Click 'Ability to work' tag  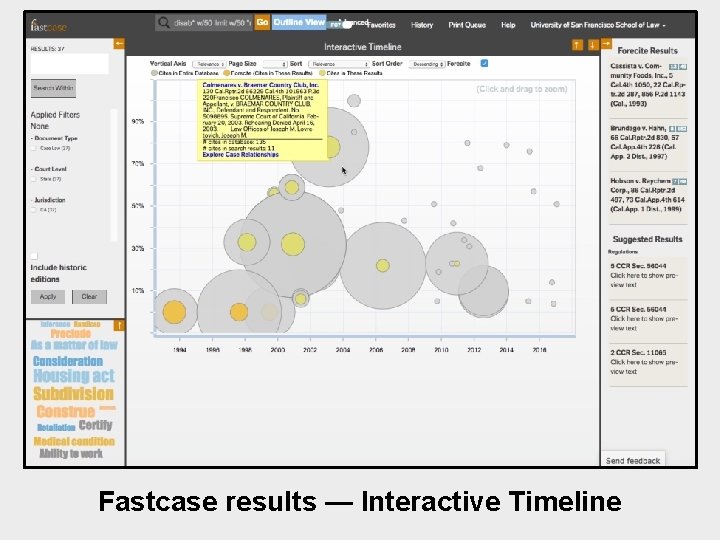(x=71, y=454)
